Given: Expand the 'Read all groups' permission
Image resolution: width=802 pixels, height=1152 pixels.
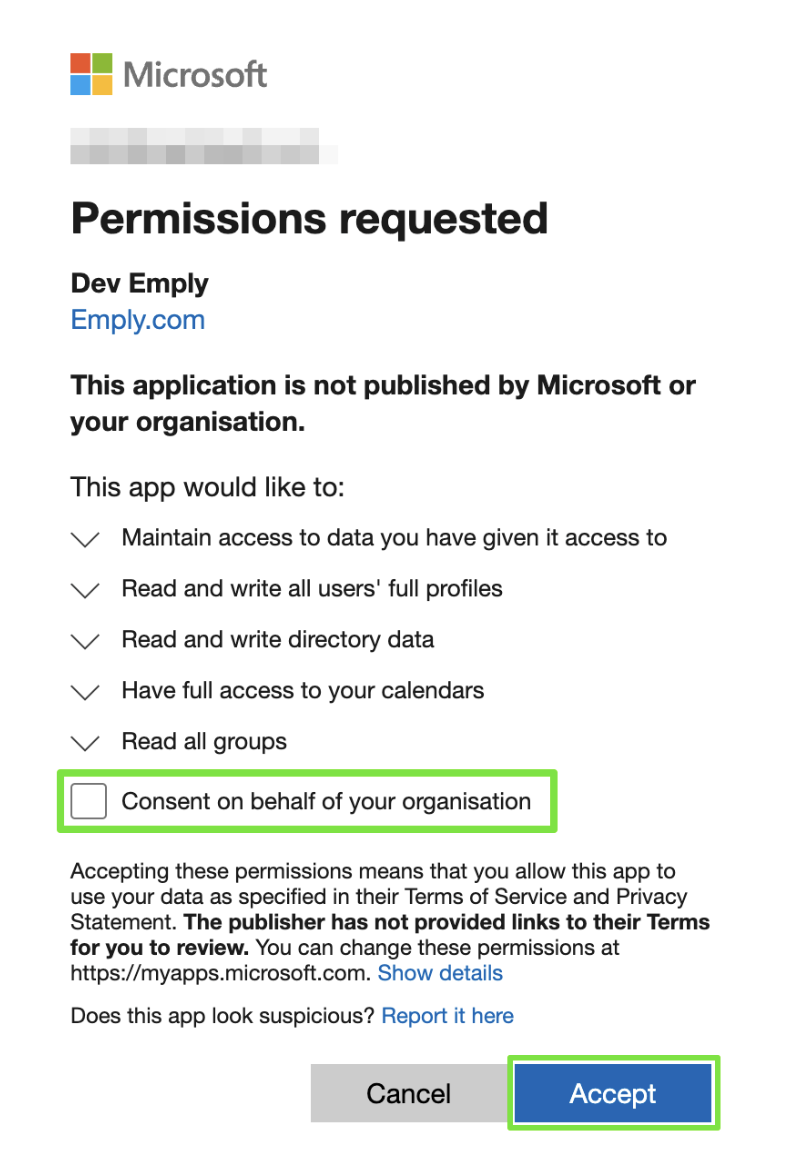Looking at the screenshot, I should (85, 742).
